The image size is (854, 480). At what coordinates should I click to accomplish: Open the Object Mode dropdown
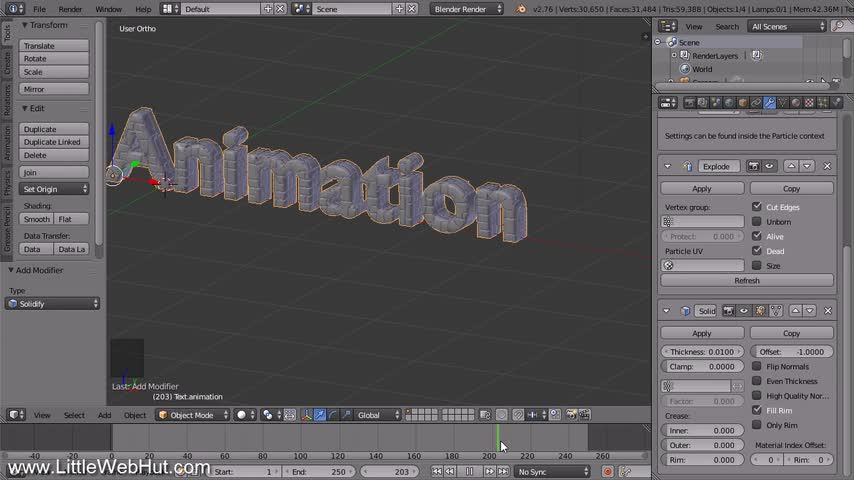tap(193, 415)
